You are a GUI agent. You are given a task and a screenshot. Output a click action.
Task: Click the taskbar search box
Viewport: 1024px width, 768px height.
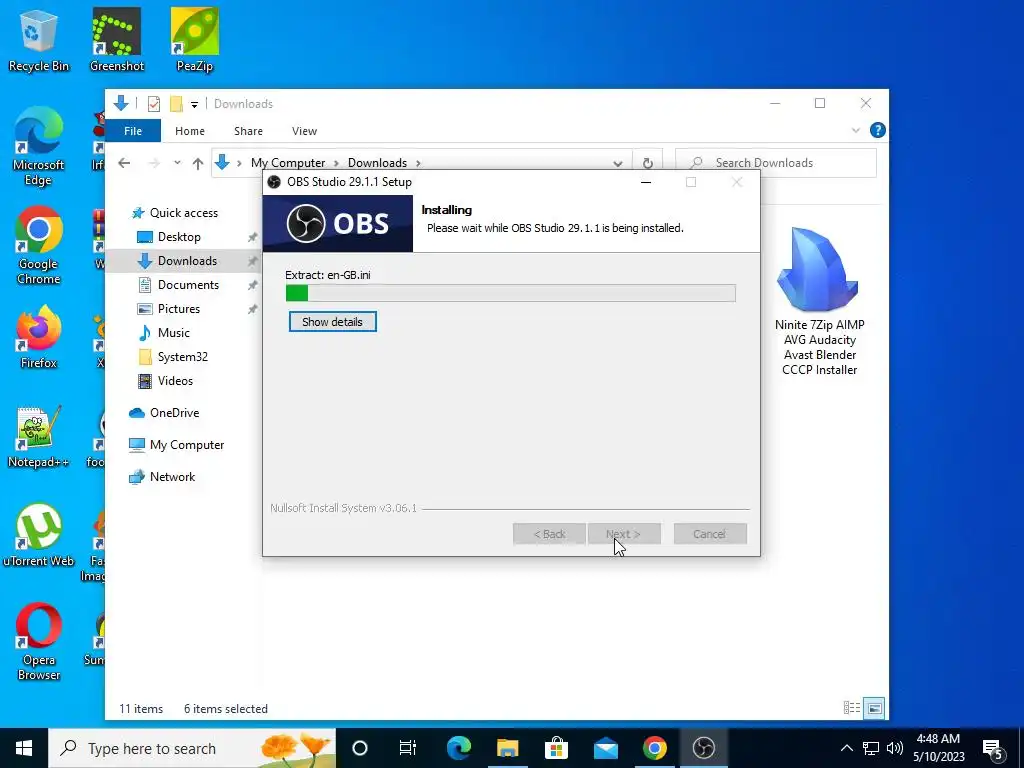point(192,748)
